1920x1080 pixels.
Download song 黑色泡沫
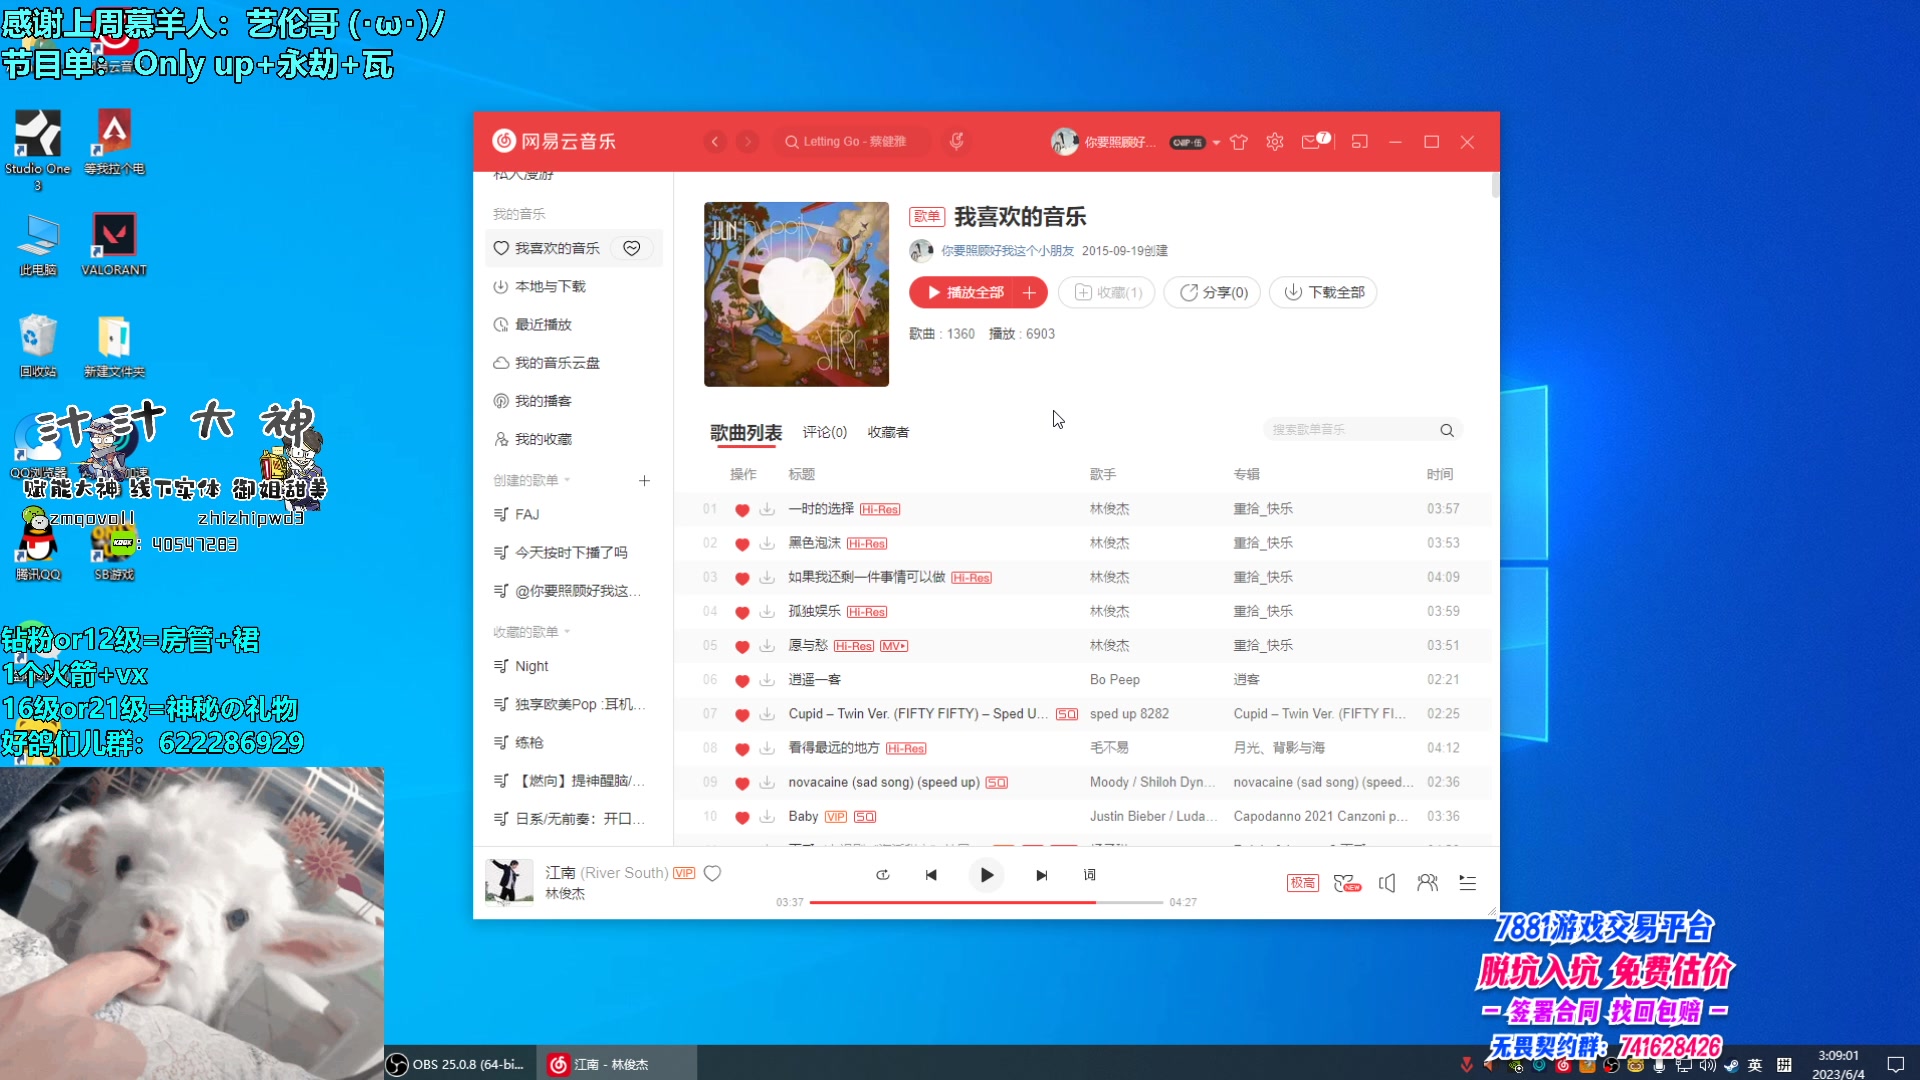tap(767, 544)
